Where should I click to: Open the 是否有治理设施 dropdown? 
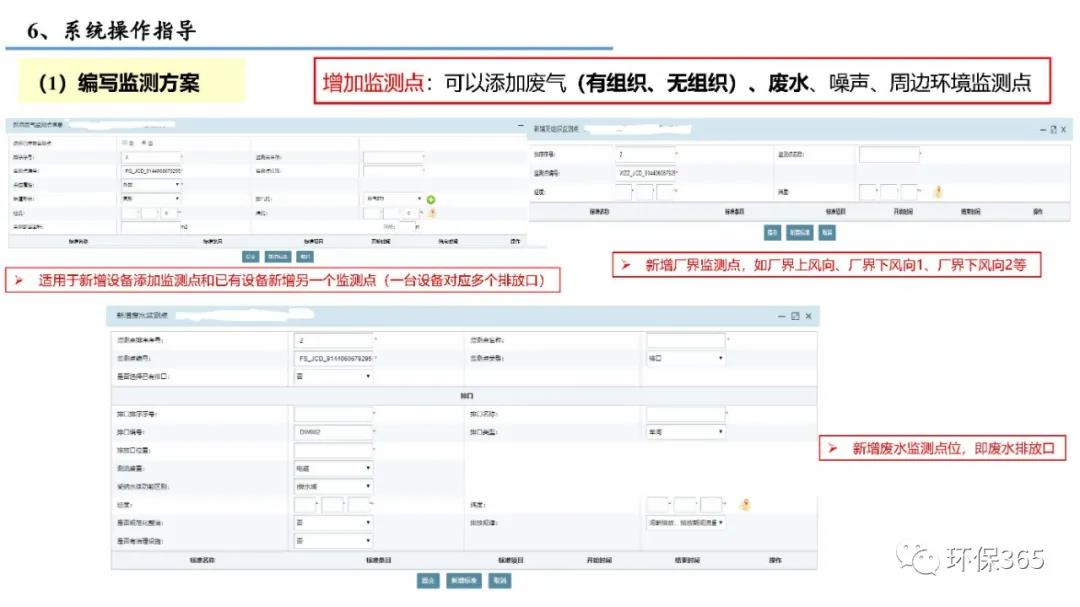pos(333,540)
